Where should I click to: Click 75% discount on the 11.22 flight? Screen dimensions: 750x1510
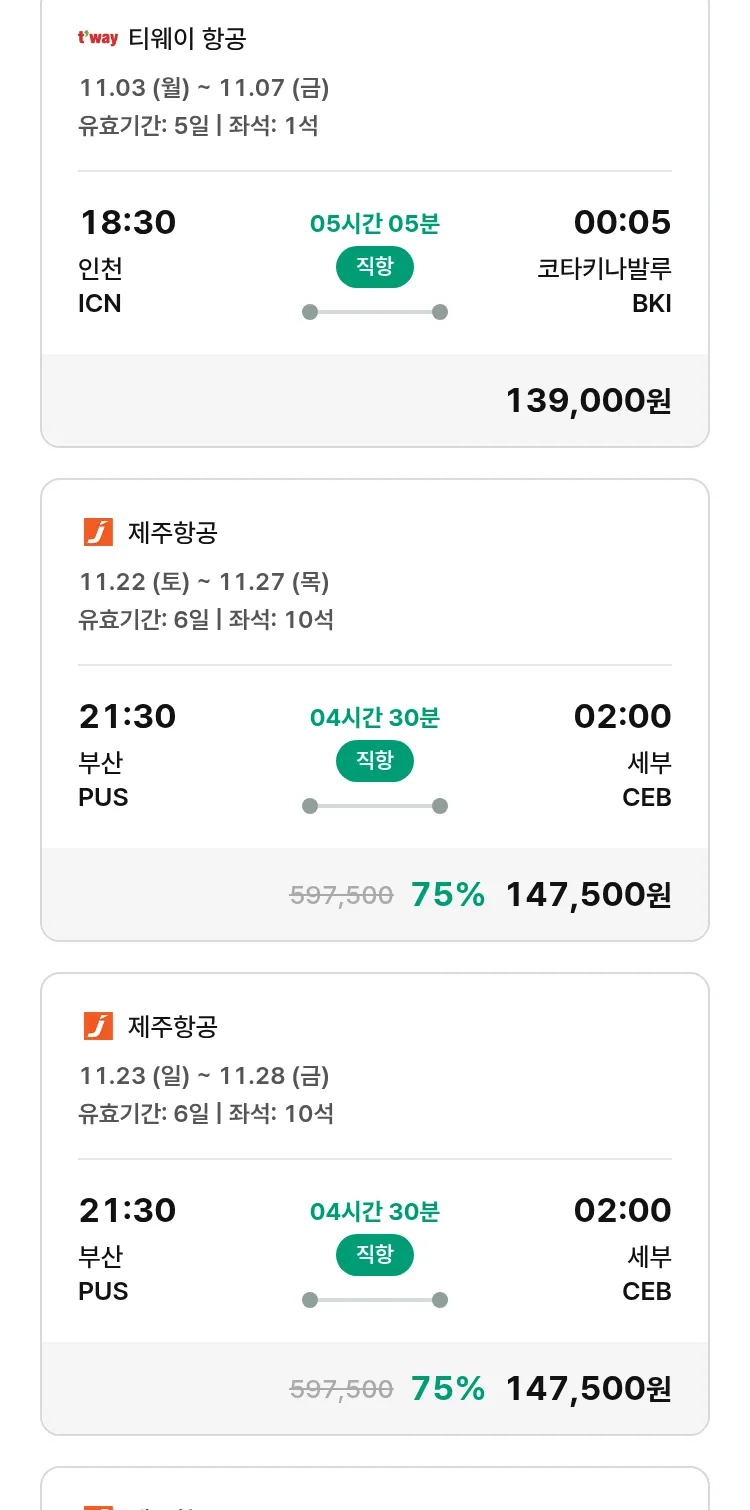448,895
